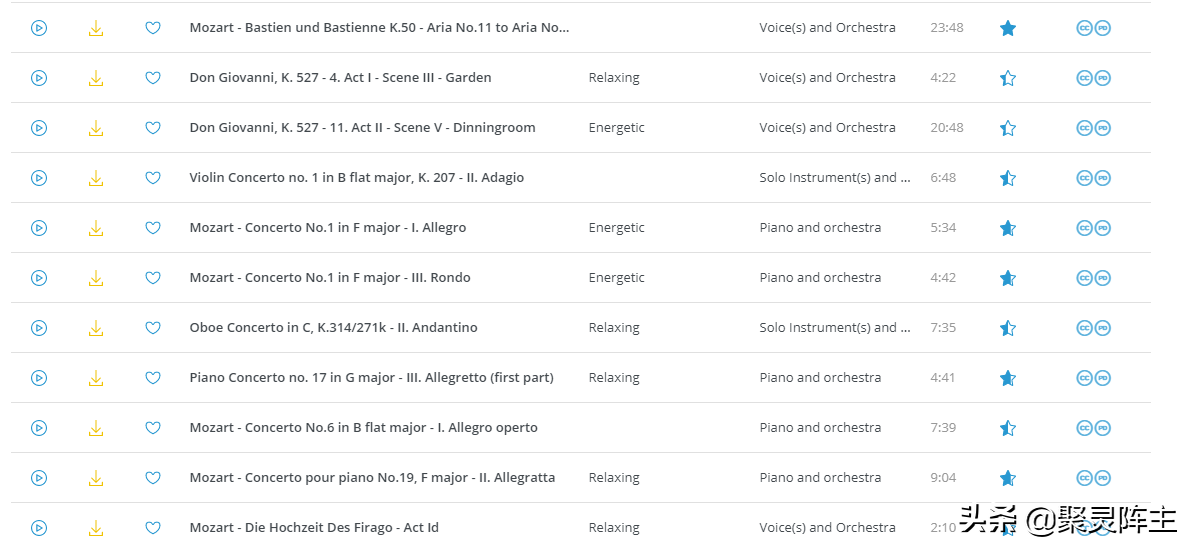Play Piano Concerto no. 17 in G major
Image resolution: width=1194 pixels, height=551 pixels.
pos(39,378)
